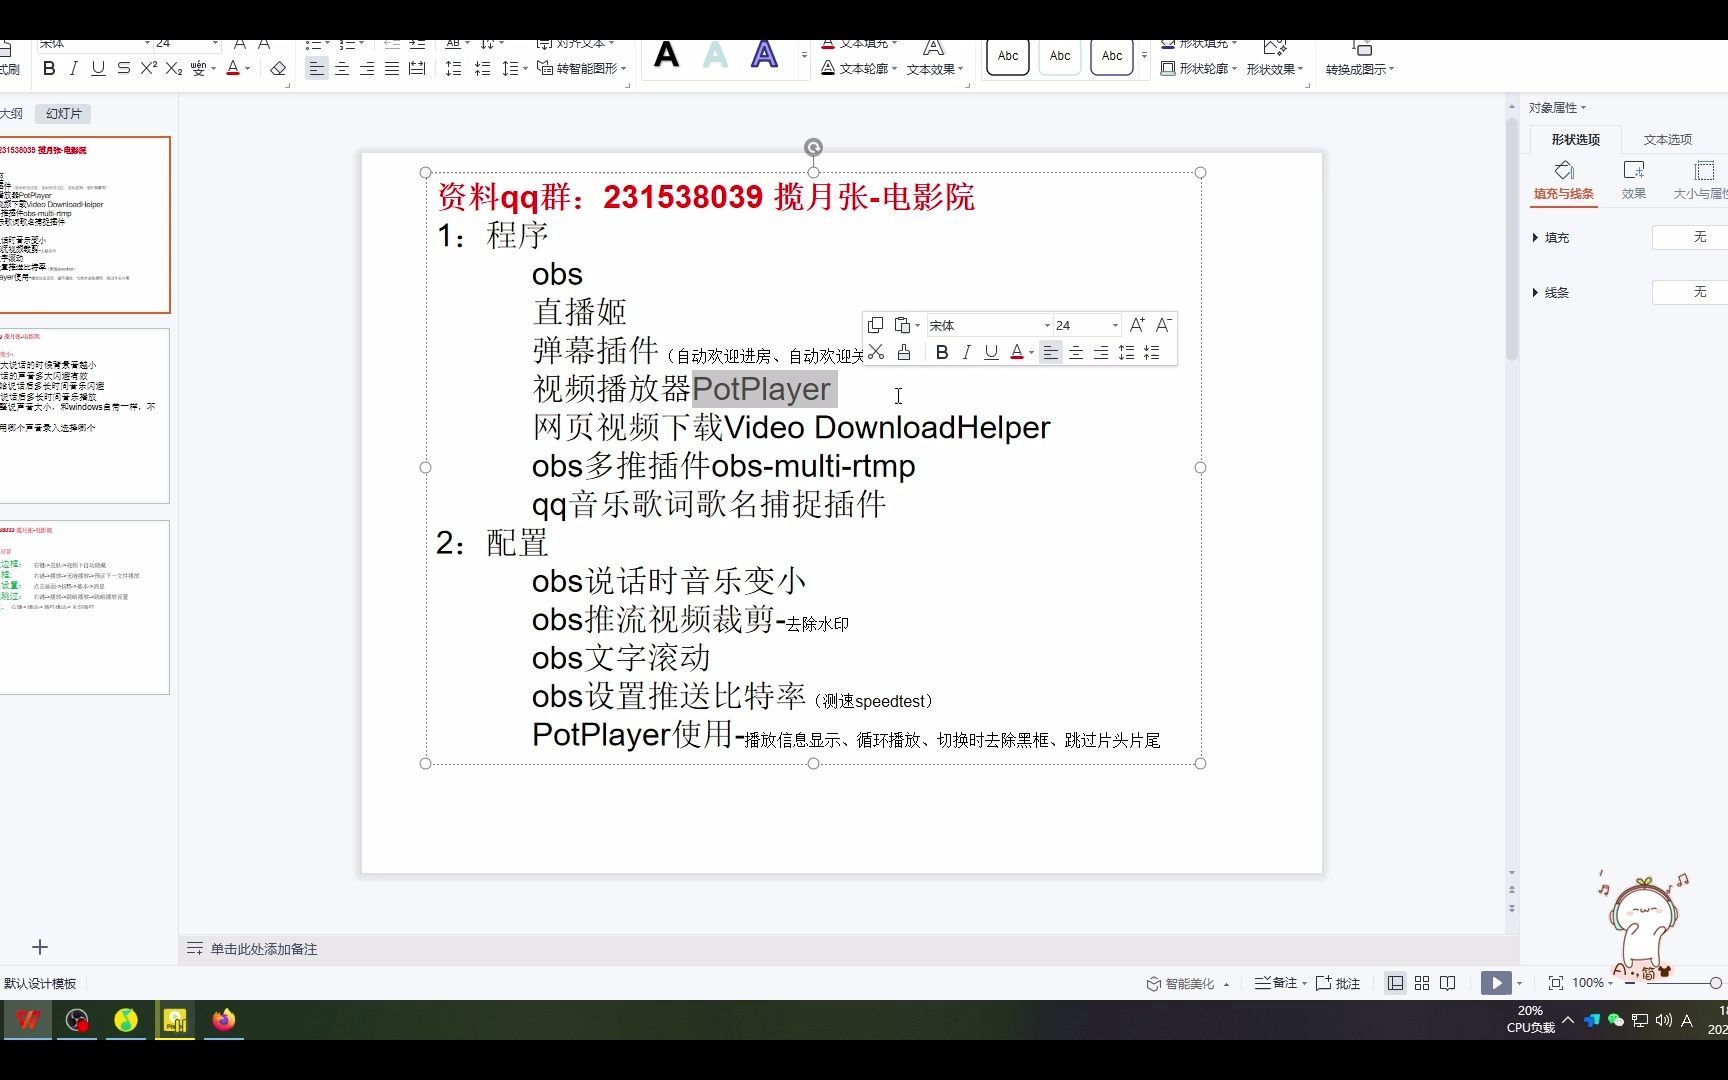Click the copy icon in floating mini toolbar
This screenshot has width=1728, height=1080.
875,325
